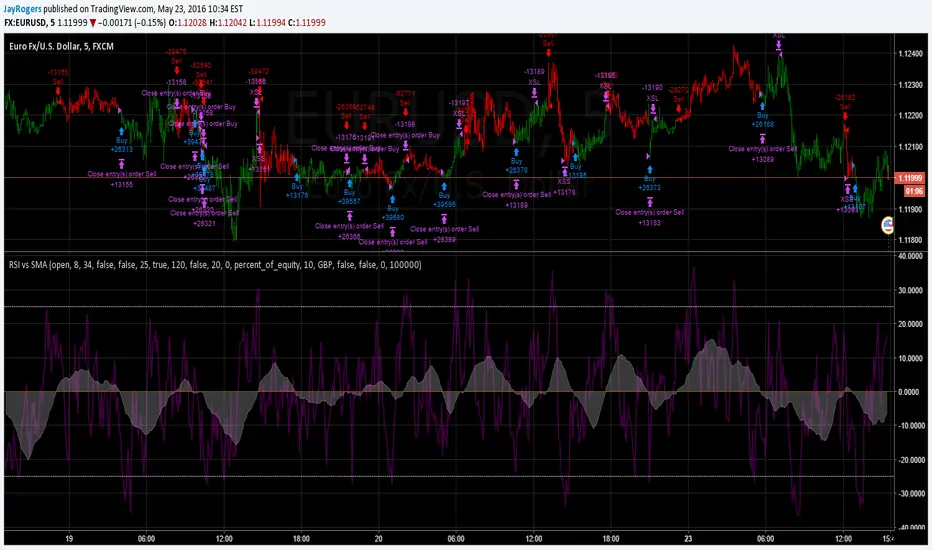The height and width of the screenshot is (550, 932).
Task: Click the +13178 label below XSS
Action: click(x=564, y=192)
